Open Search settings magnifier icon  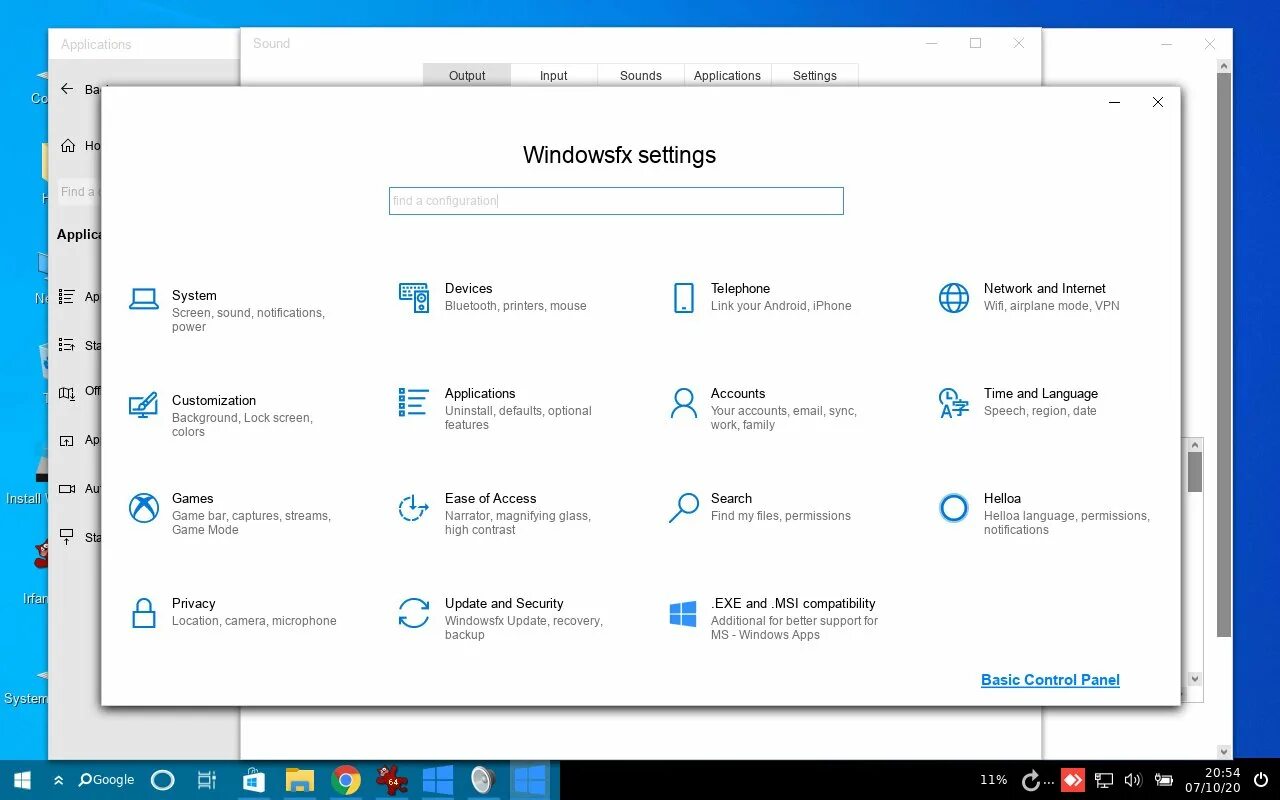(x=684, y=508)
